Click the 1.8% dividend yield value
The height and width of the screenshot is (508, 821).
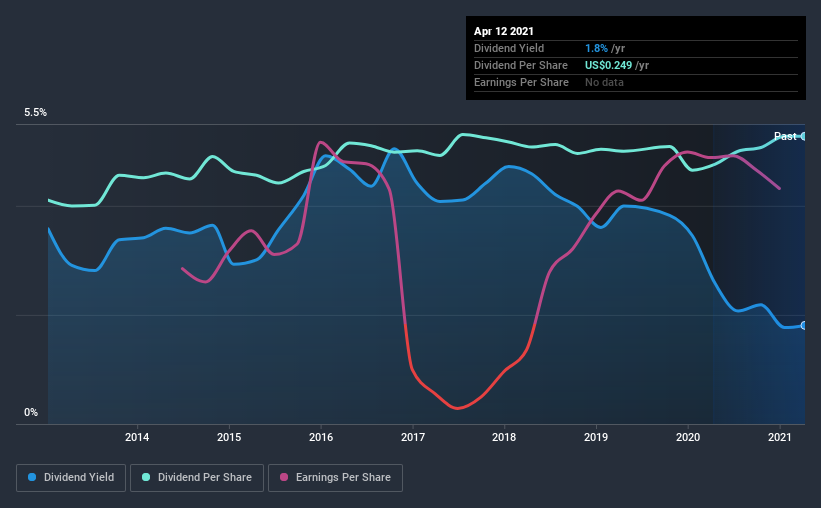tap(596, 48)
